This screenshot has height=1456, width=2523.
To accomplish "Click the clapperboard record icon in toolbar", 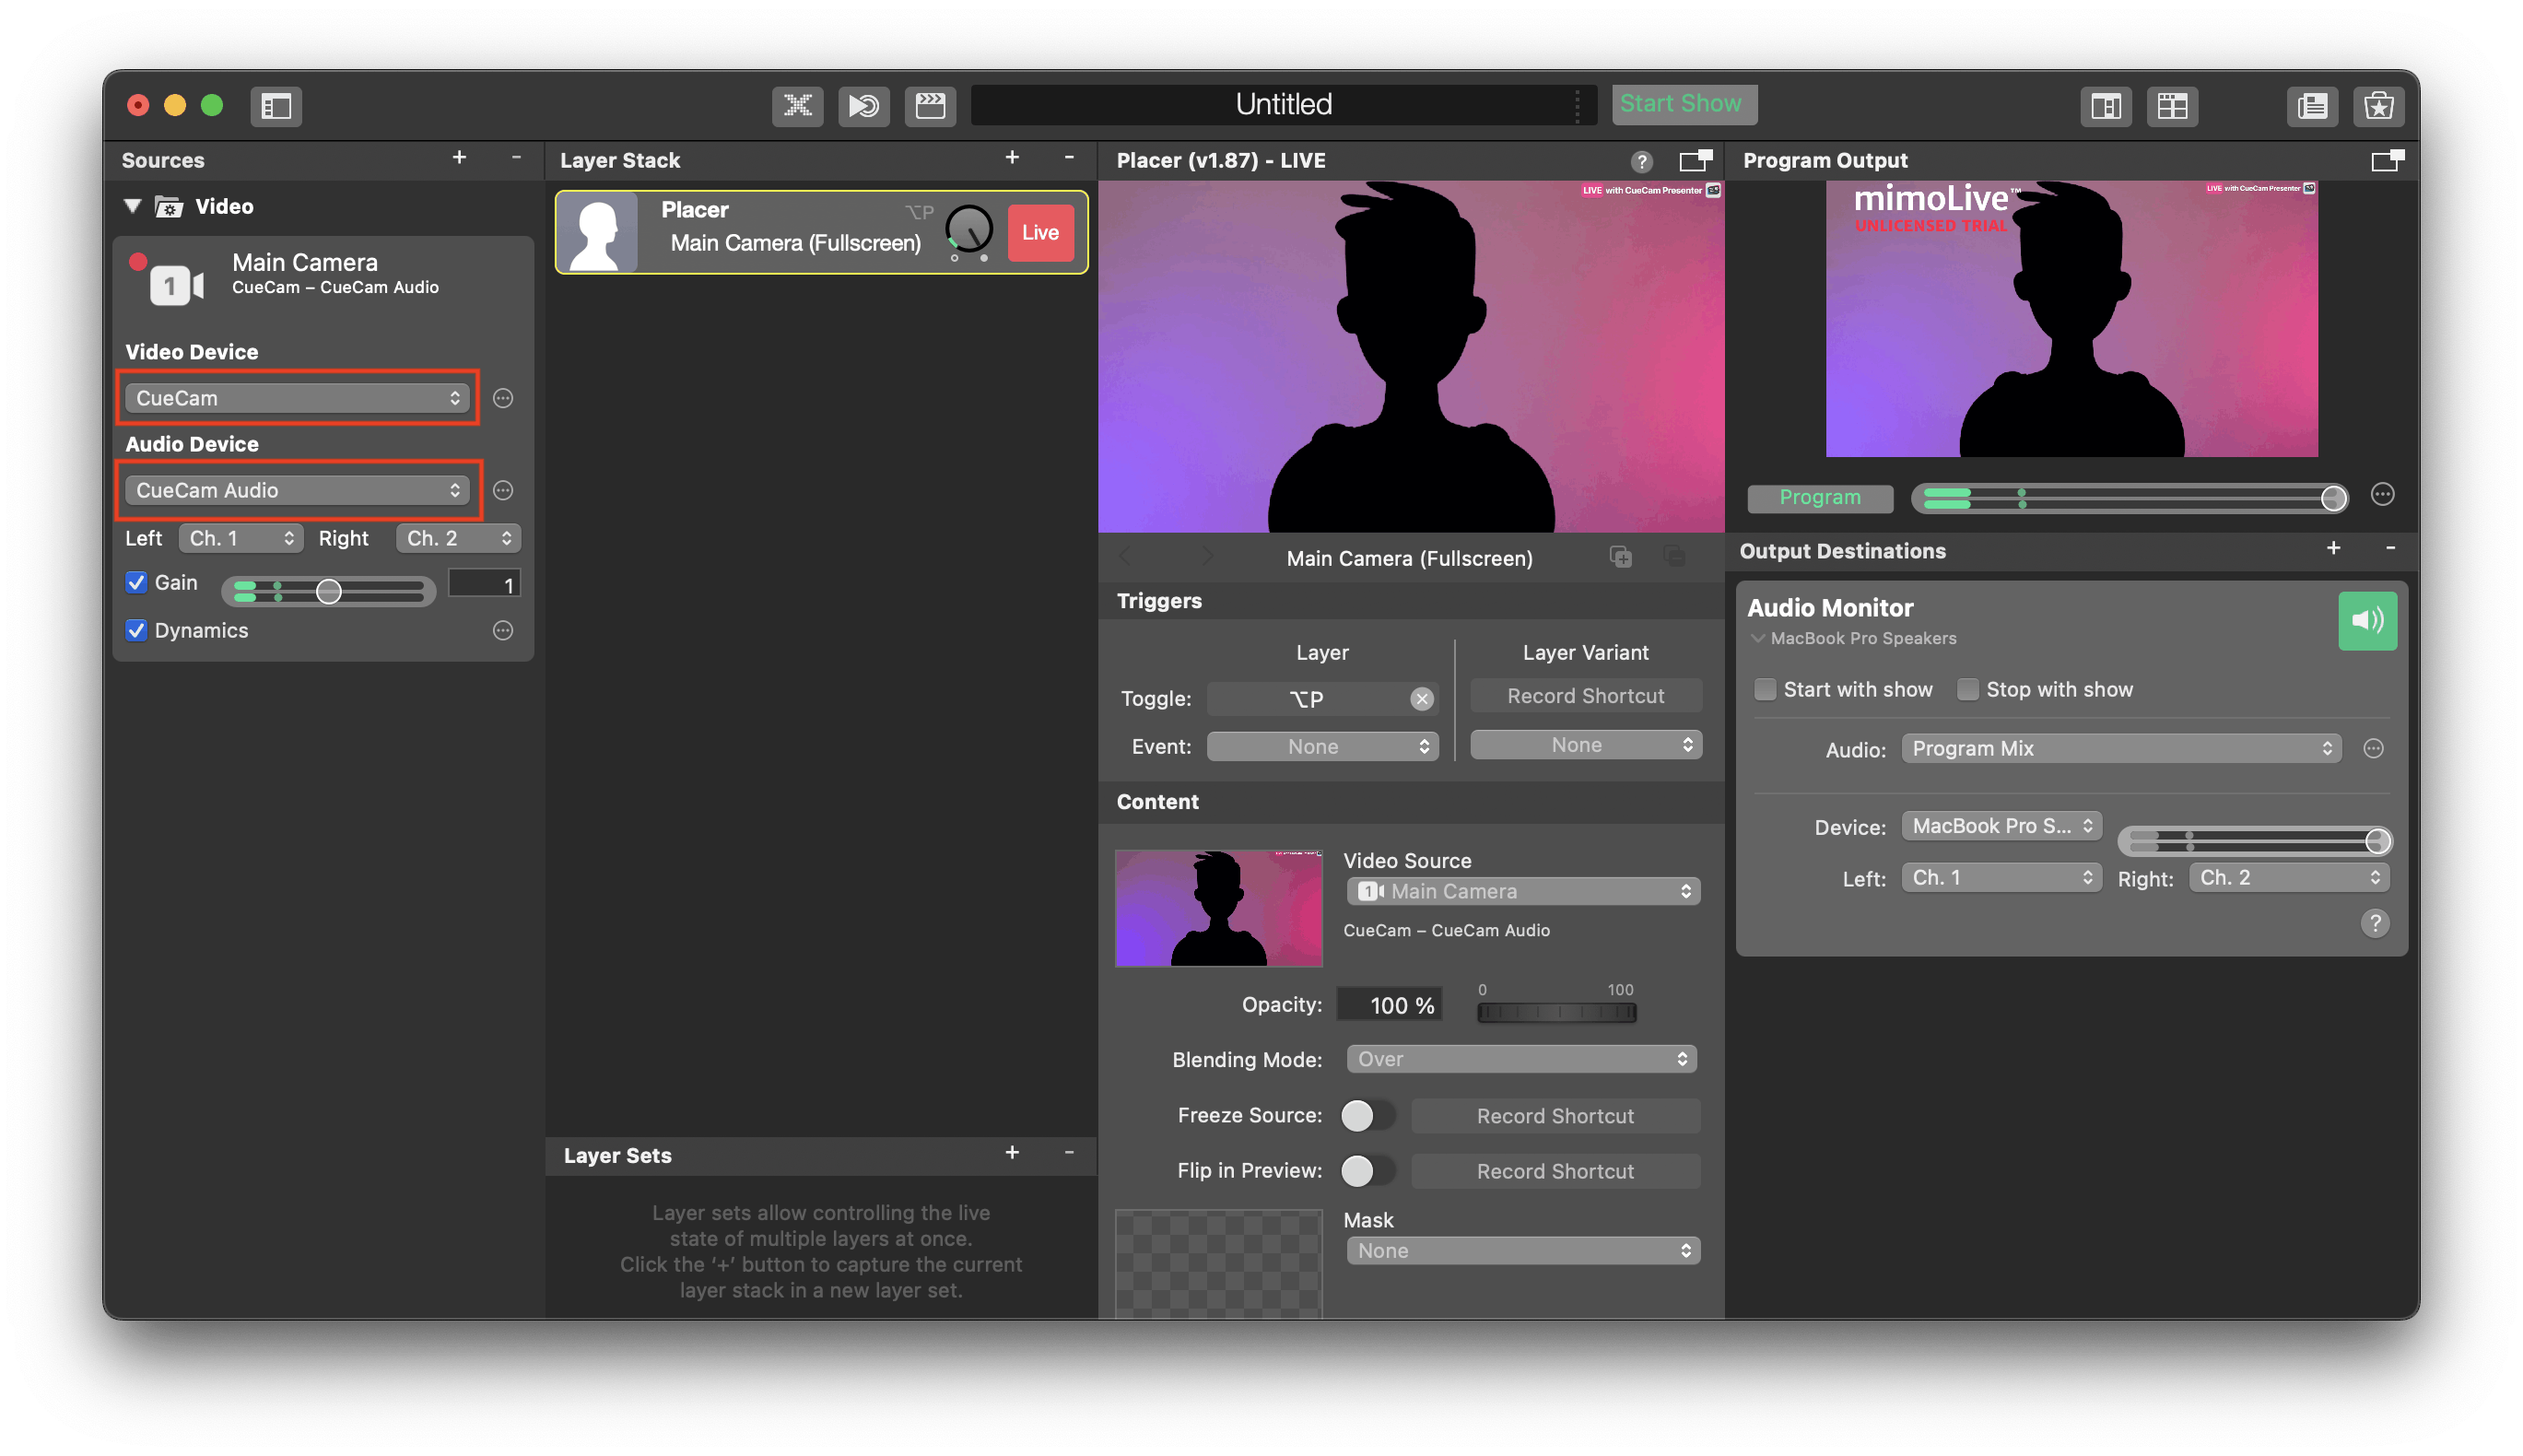I will pos(930,106).
